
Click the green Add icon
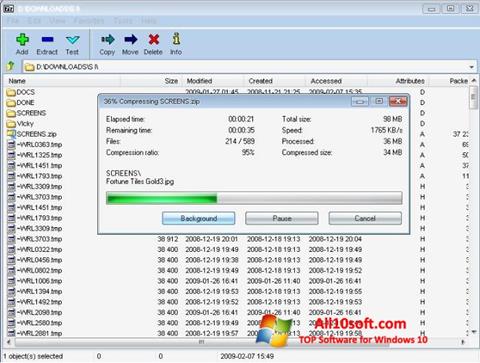[22, 40]
